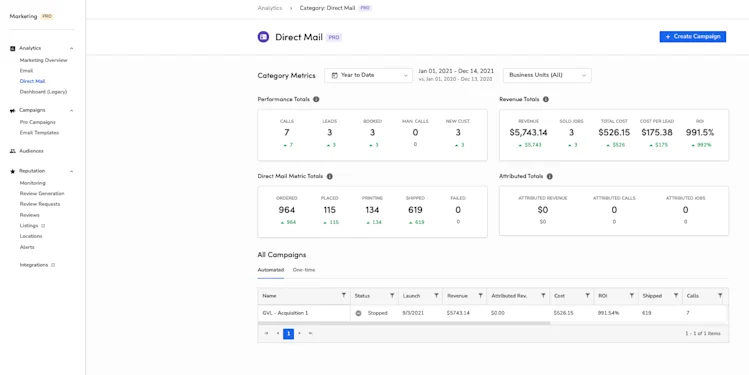Screen dimensions: 749x375
Task: Open info tooltip for Direct Mail Metric Totals
Action: pyautogui.click(x=330, y=176)
